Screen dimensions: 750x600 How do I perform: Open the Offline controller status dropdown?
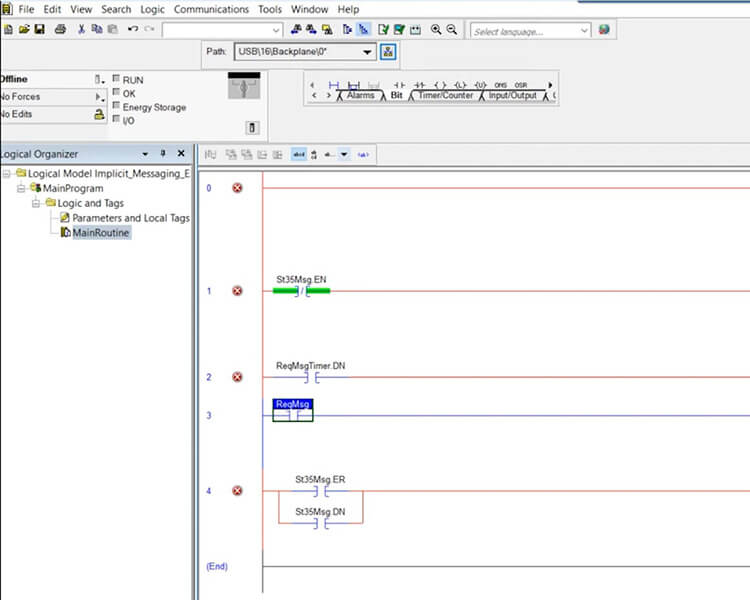pos(99,79)
